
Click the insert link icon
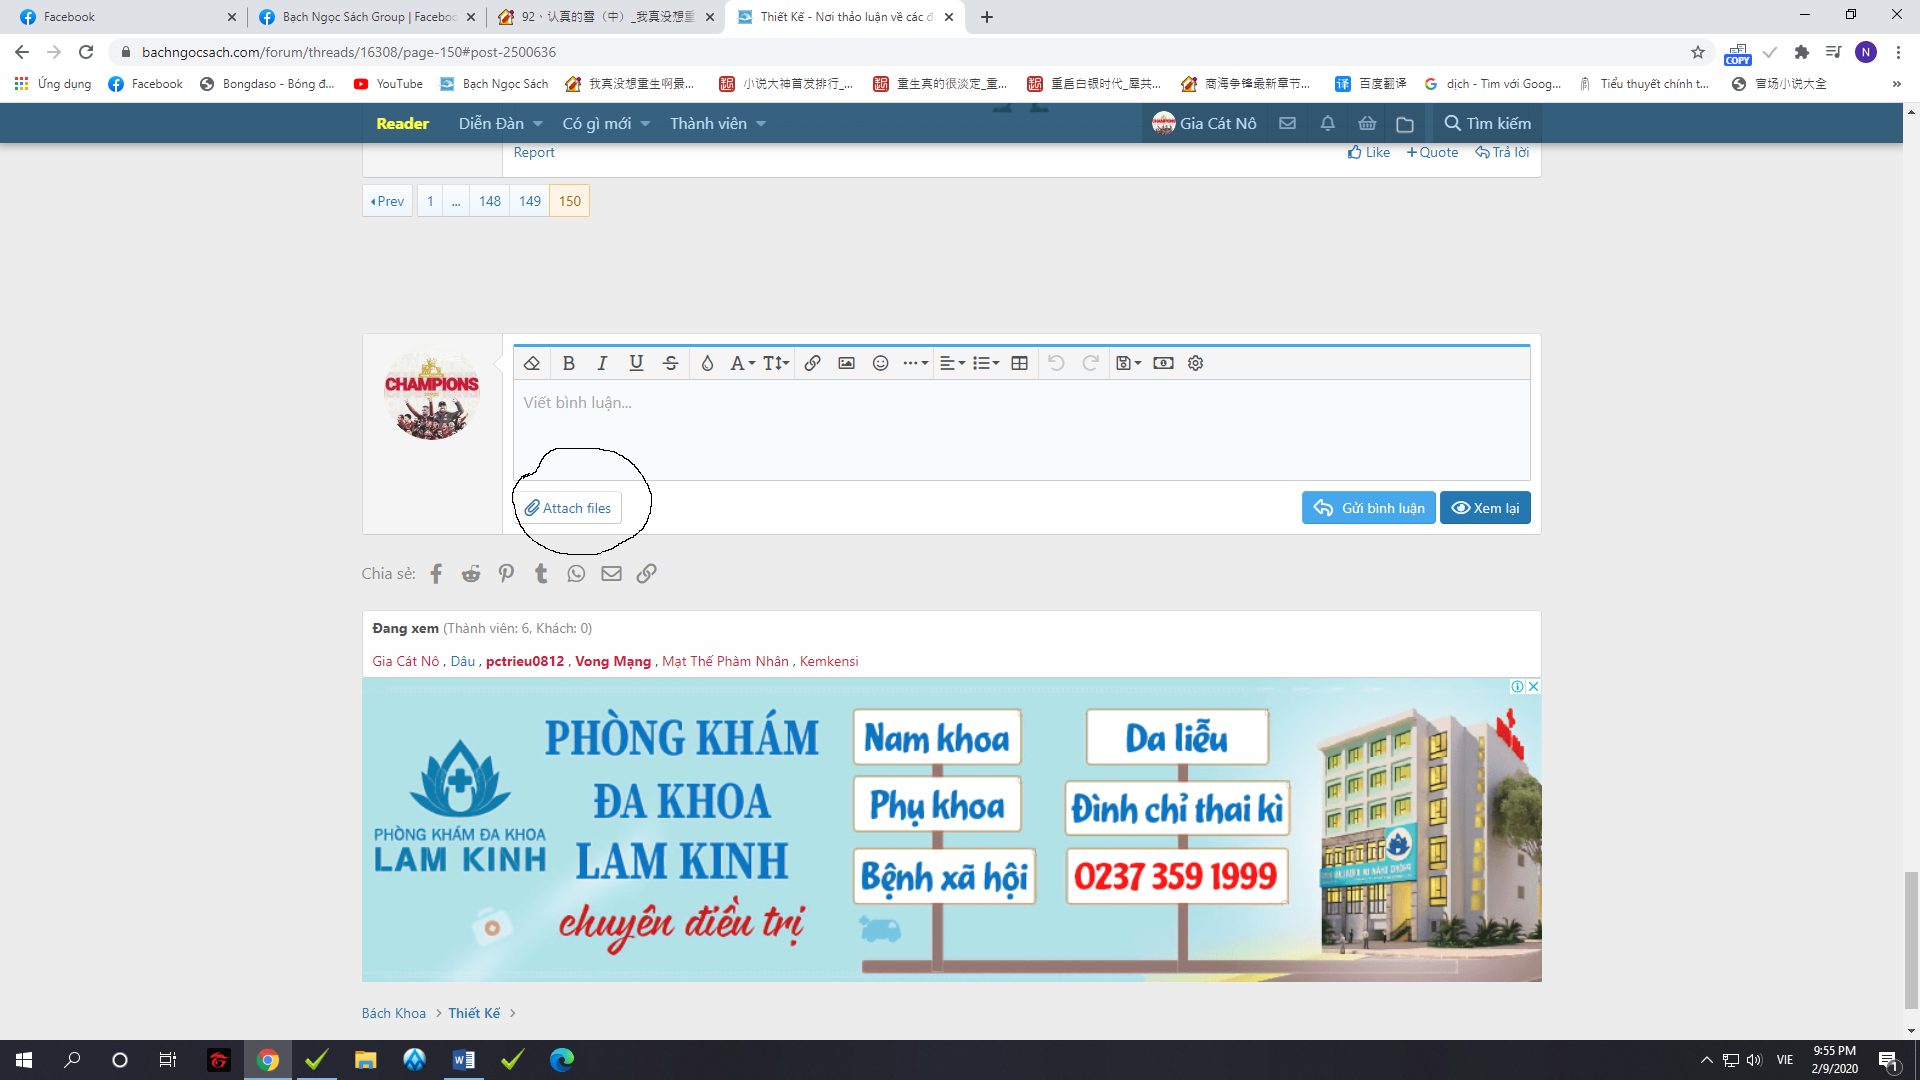[812, 363]
